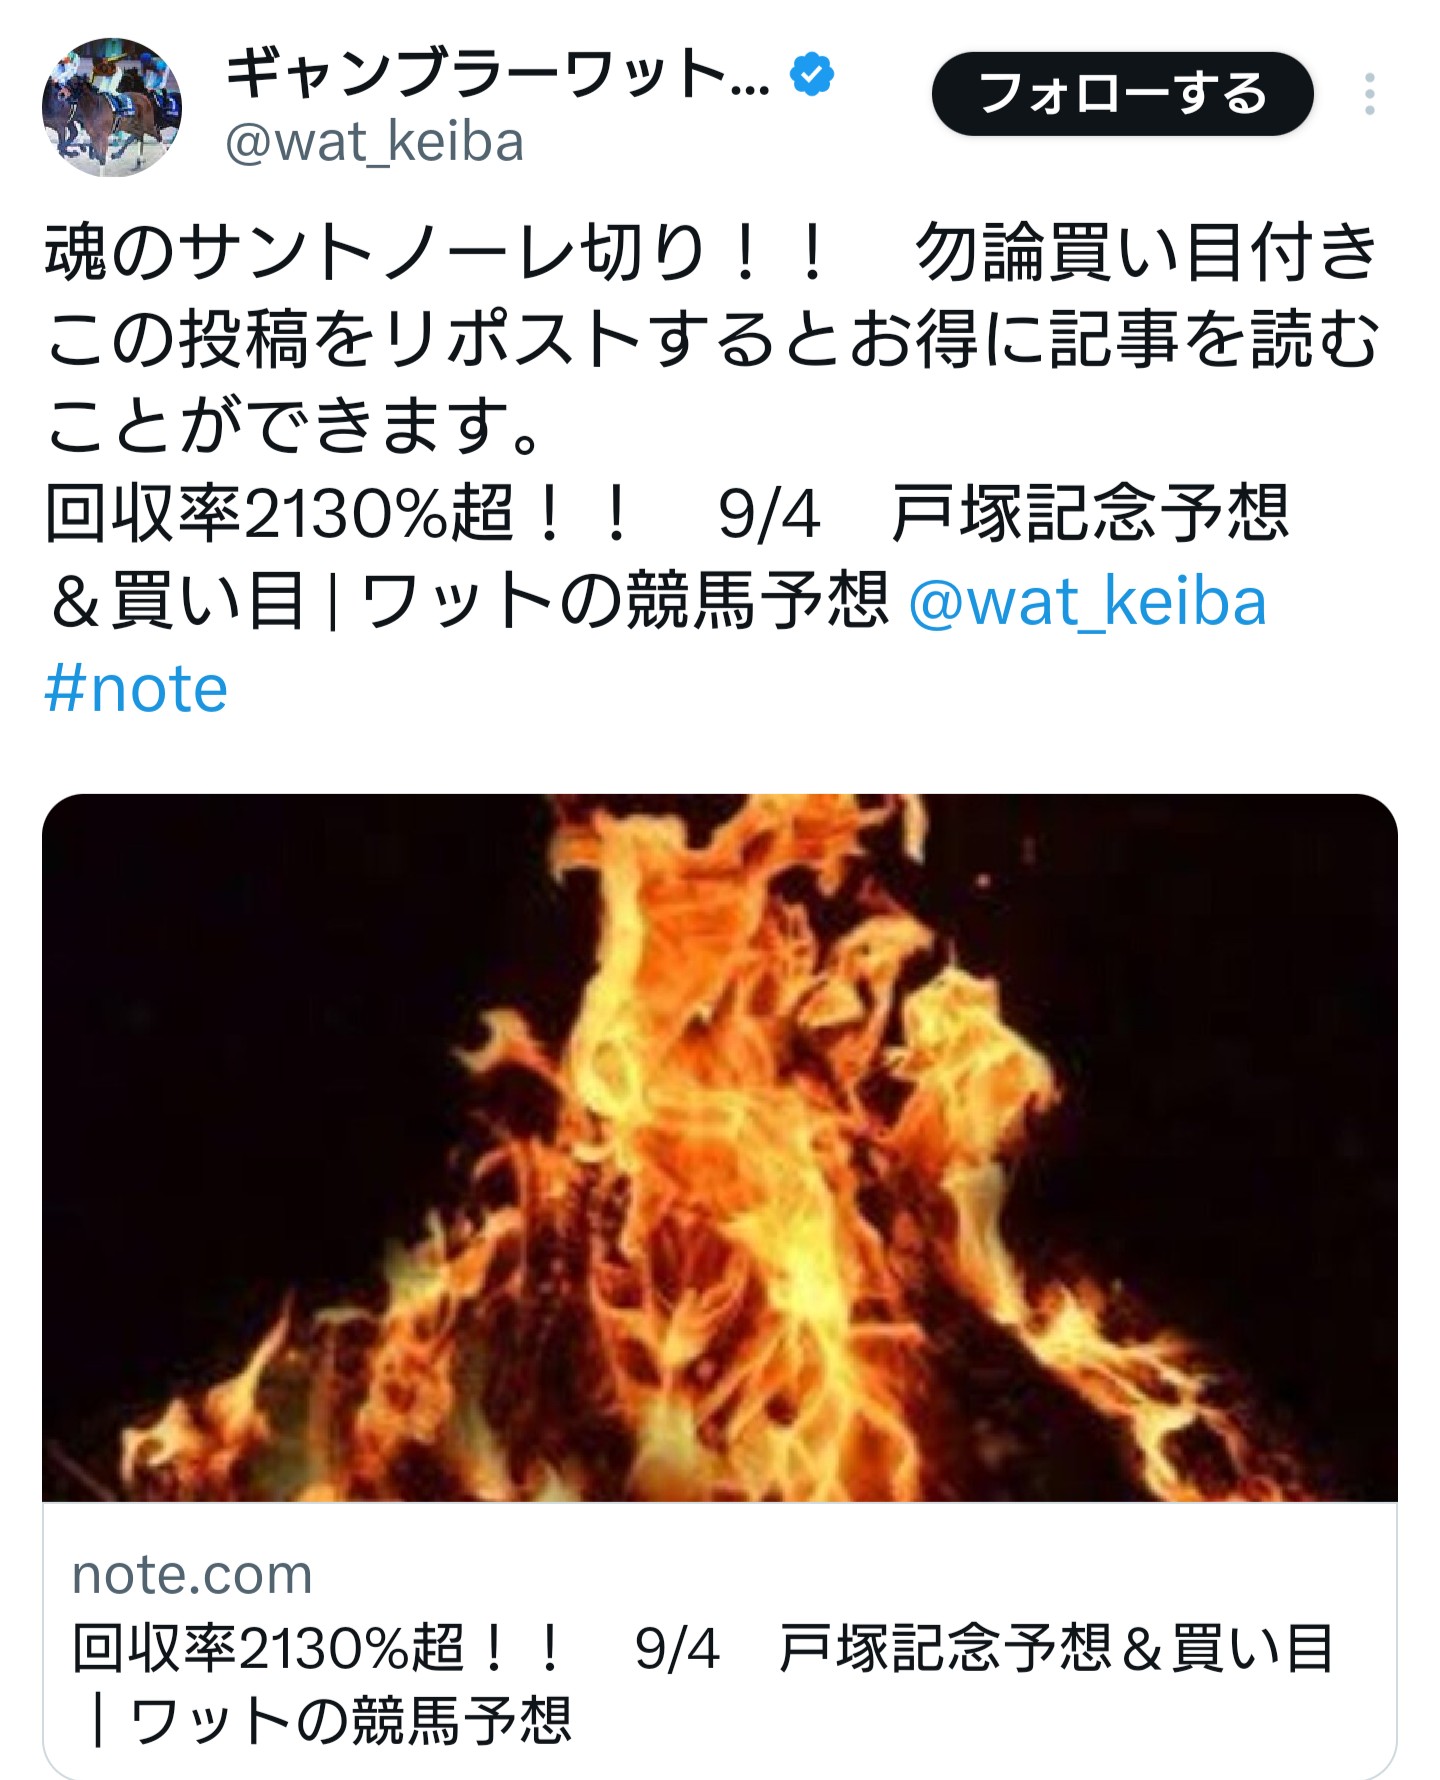Viewport: 1440px width, 1780px height.
Task: Click the blue verified badge
Action: [x=812, y=74]
